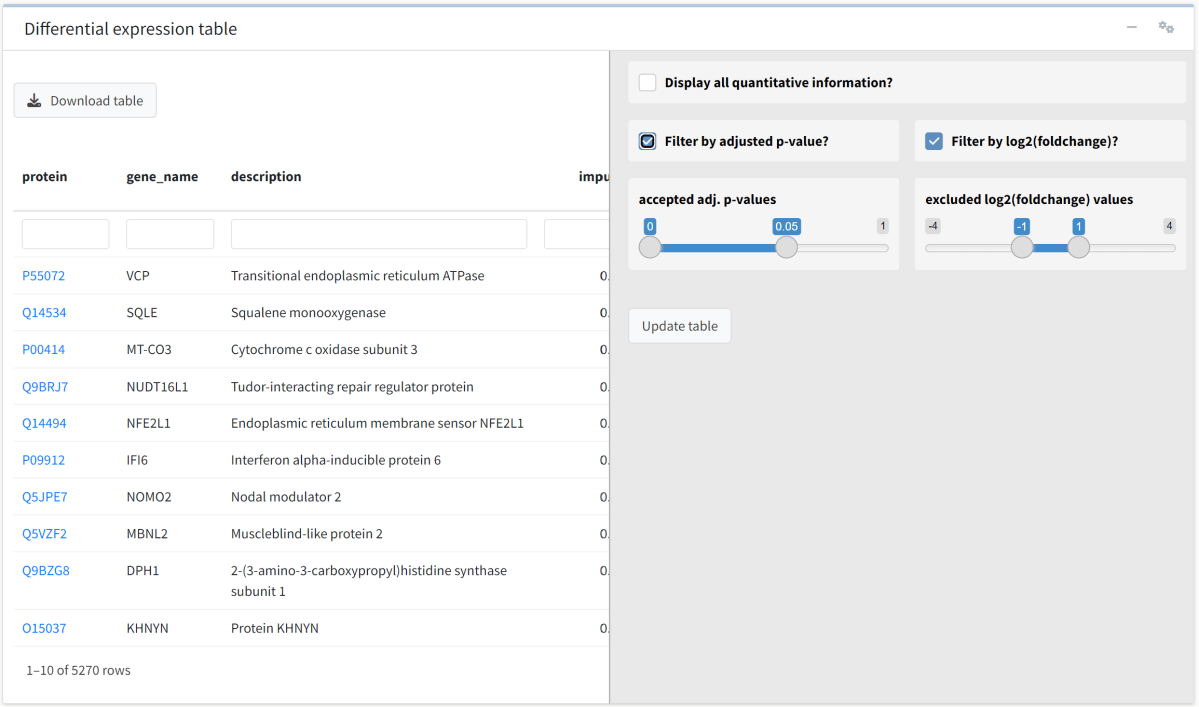Focus the description column filter field
Viewport: 1199px width, 707px height.
379,234
